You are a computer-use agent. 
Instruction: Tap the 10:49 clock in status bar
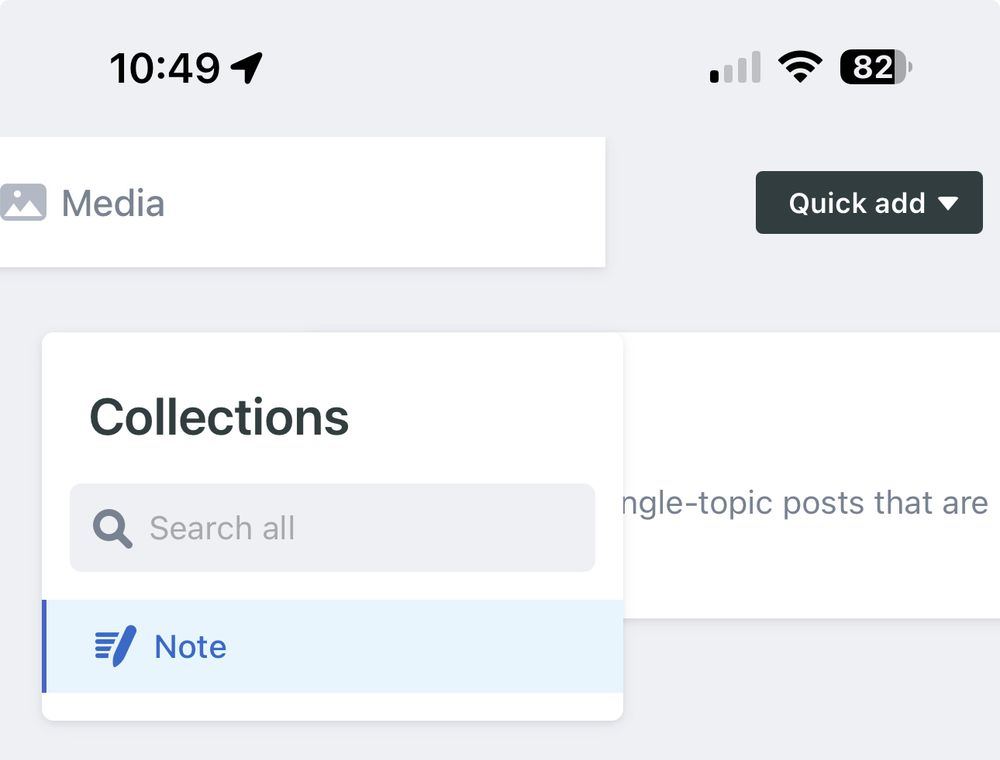[x=165, y=68]
